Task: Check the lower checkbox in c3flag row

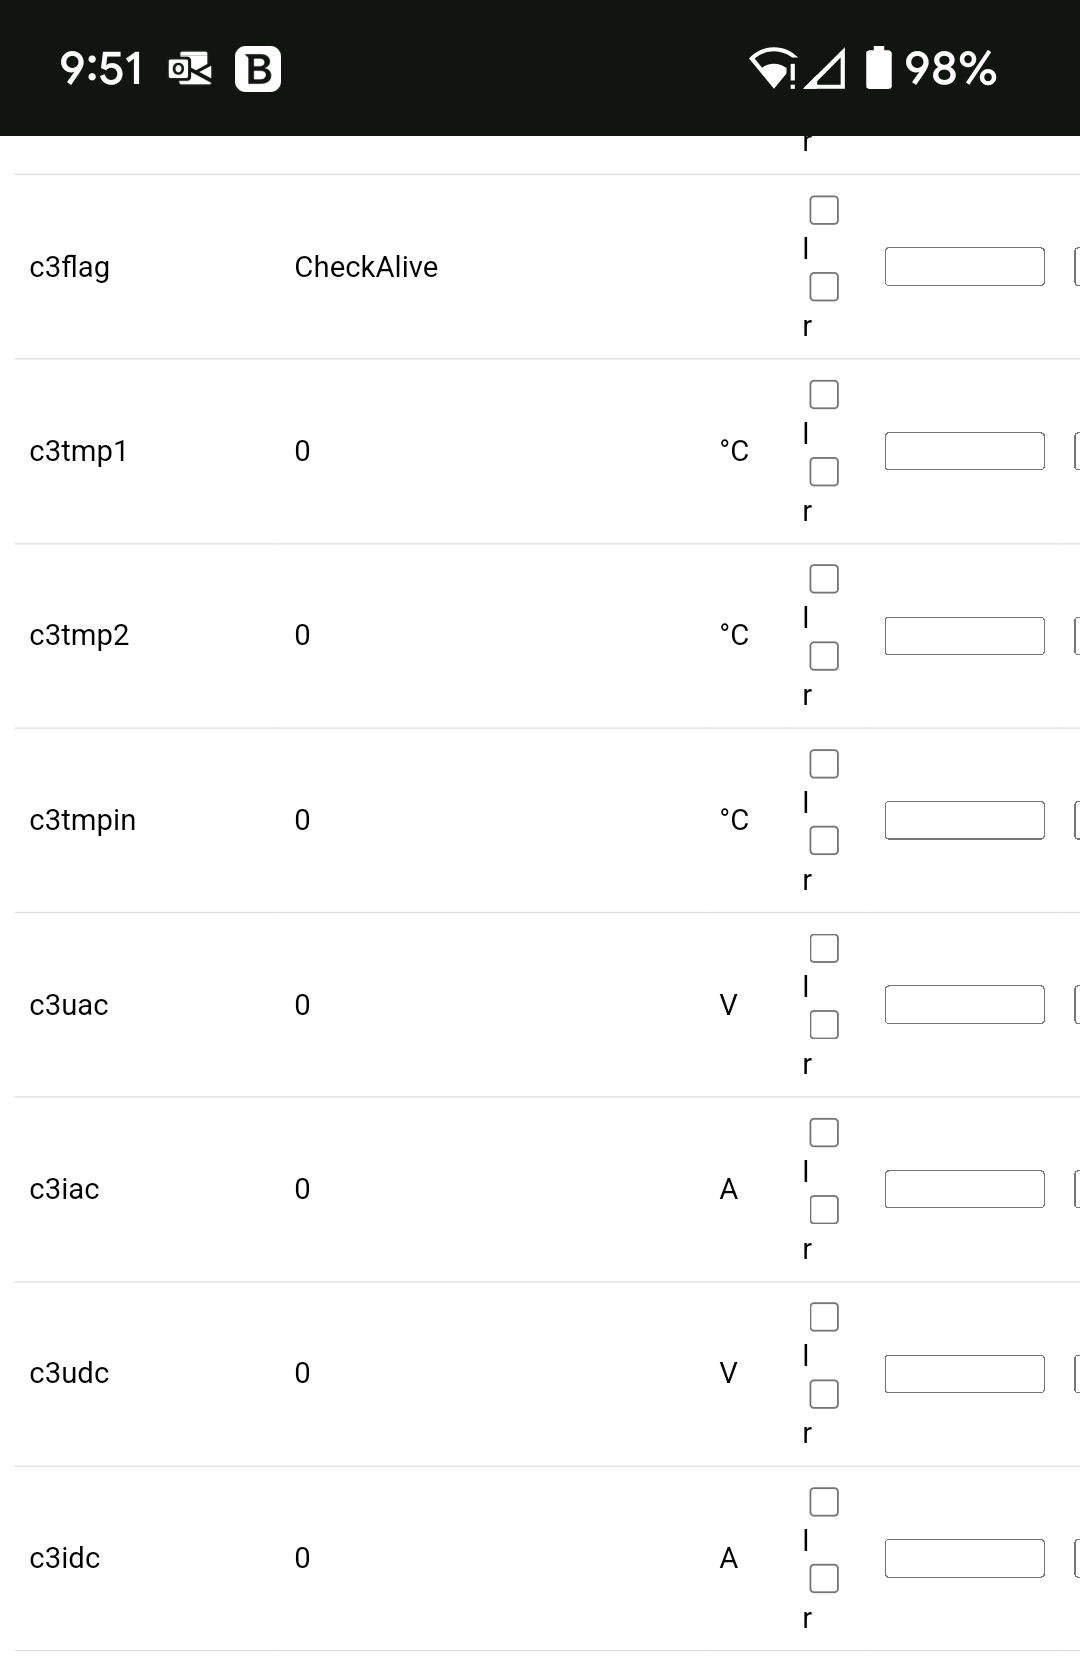Action: click(824, 287)
